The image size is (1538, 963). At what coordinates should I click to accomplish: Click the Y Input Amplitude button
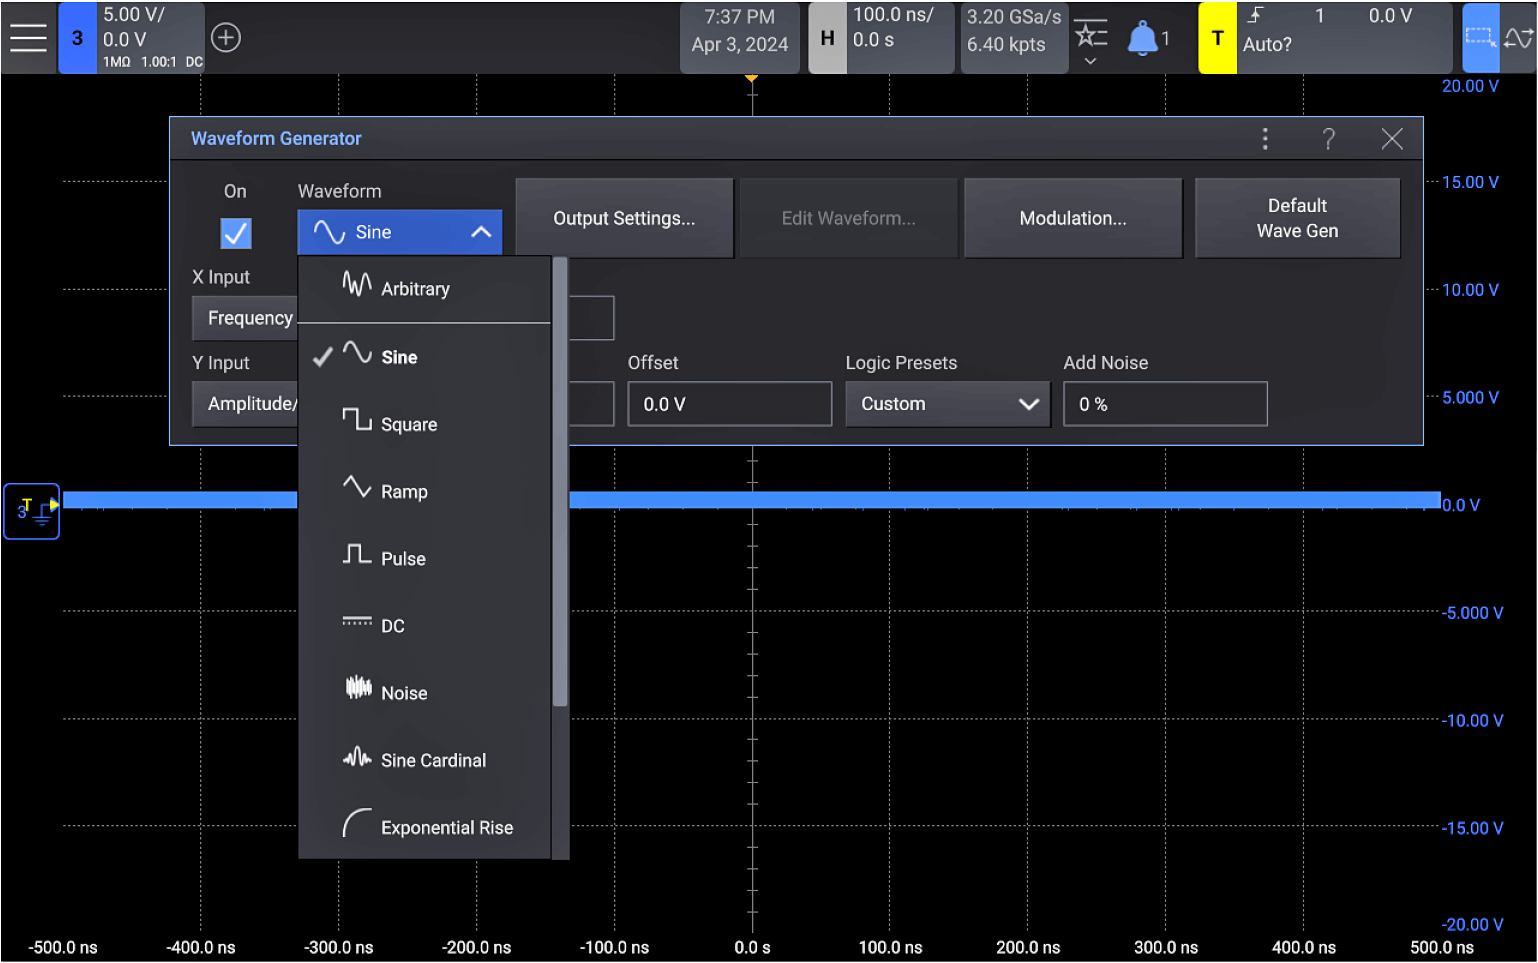tap(245, 404)
